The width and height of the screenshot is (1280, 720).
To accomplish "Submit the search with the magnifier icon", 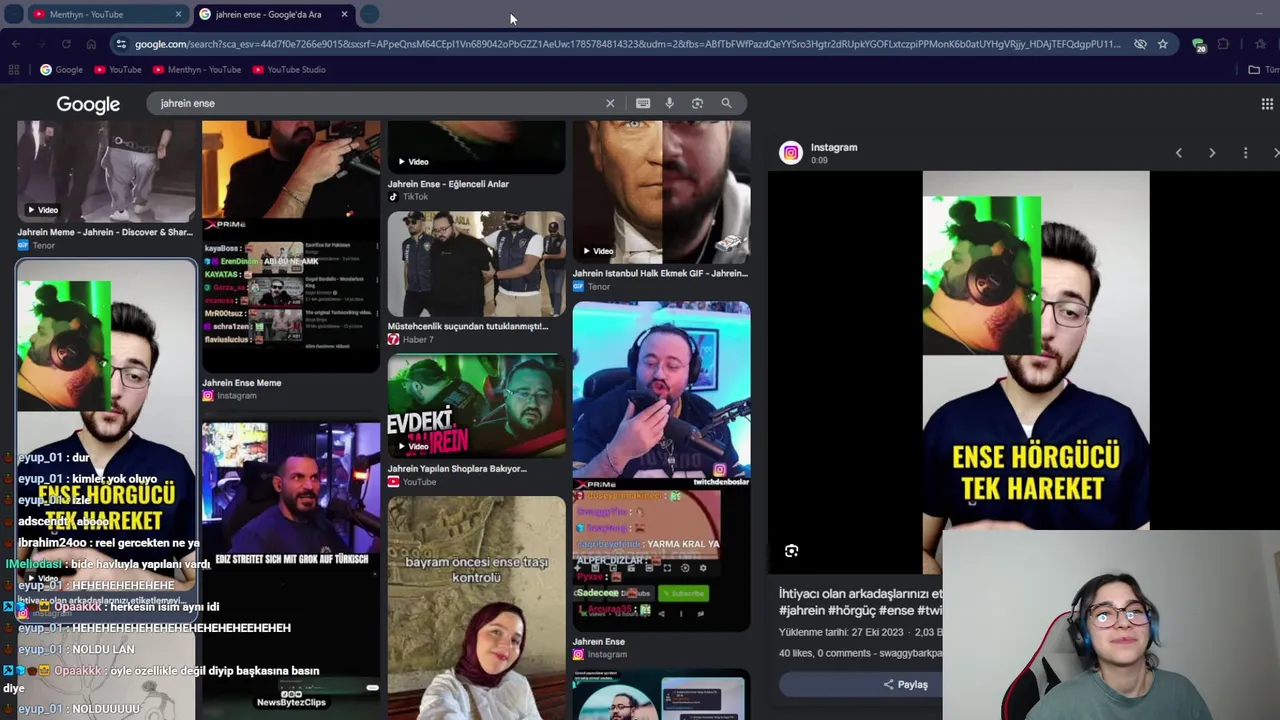I will (x=727, y=103).
